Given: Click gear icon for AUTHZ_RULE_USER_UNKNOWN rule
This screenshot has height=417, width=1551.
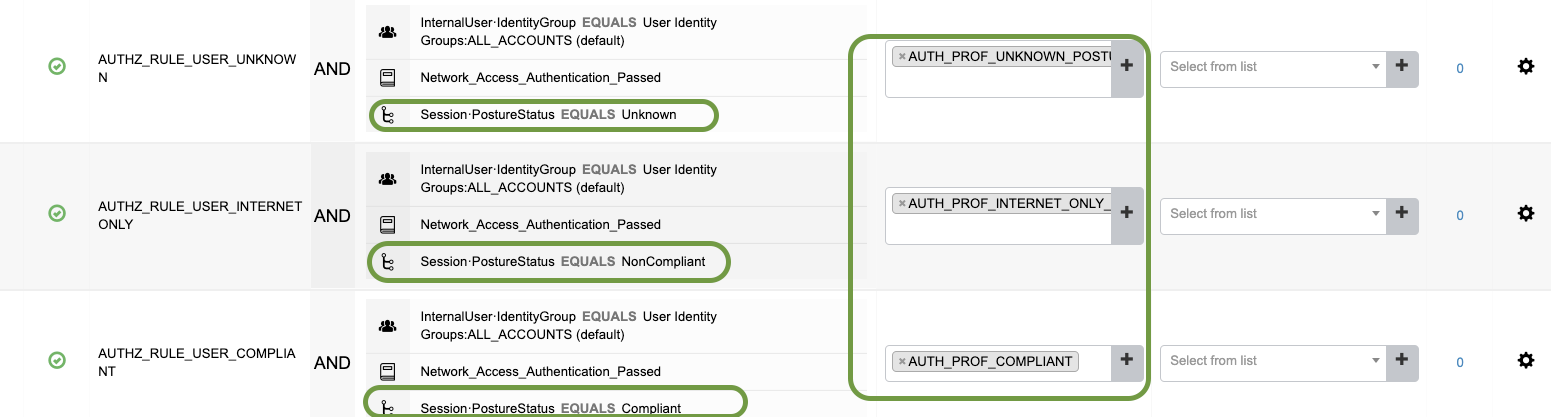Looking at the screenshot, I should point(1525,67).
